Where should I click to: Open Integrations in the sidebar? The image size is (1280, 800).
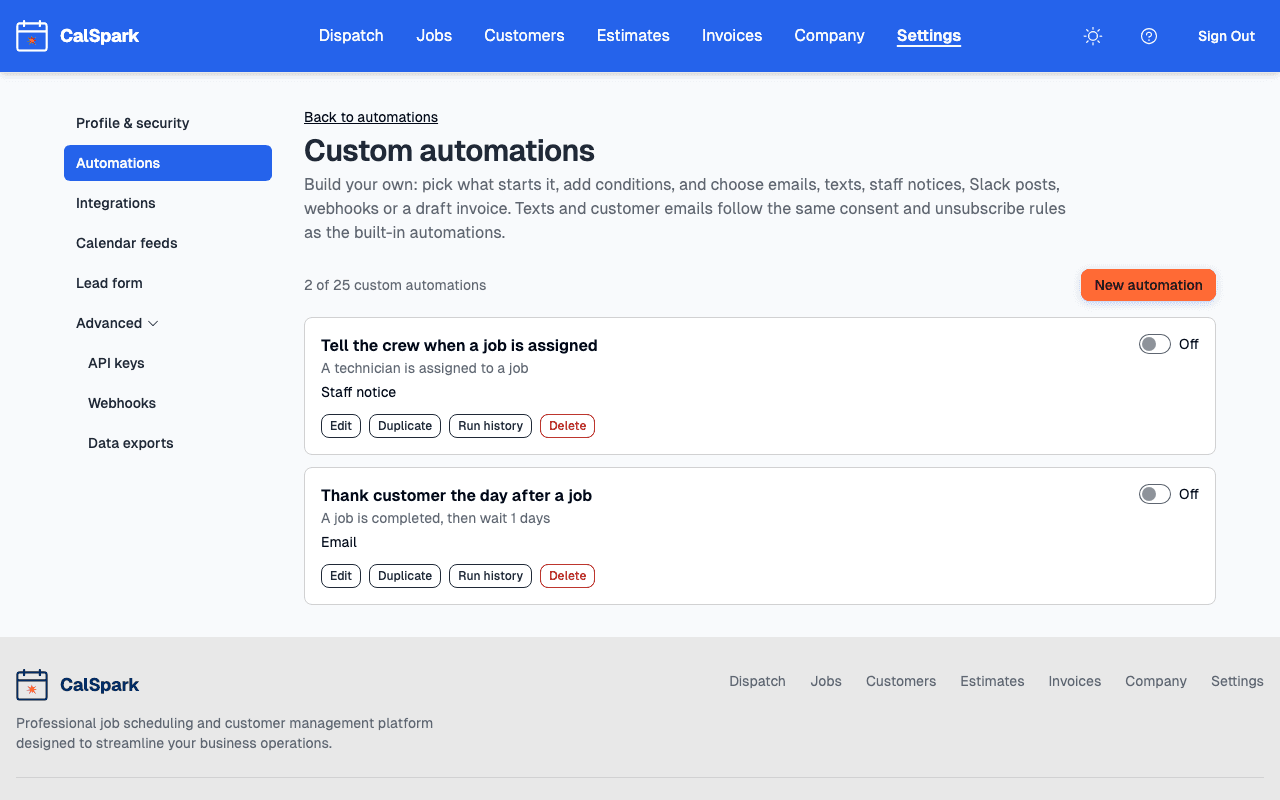coord(168,203)
